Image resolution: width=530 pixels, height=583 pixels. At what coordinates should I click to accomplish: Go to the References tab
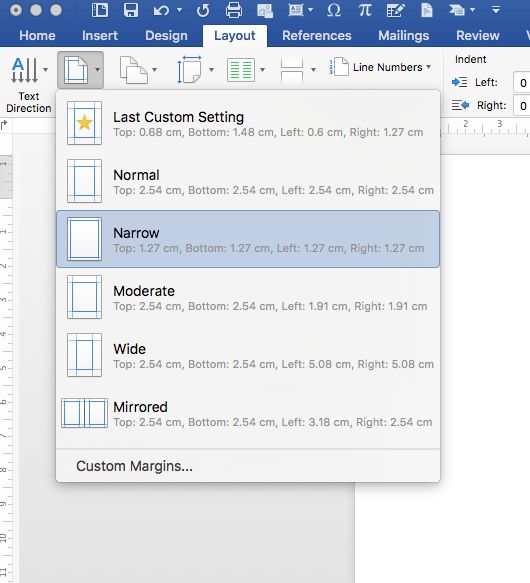point(317,36)
